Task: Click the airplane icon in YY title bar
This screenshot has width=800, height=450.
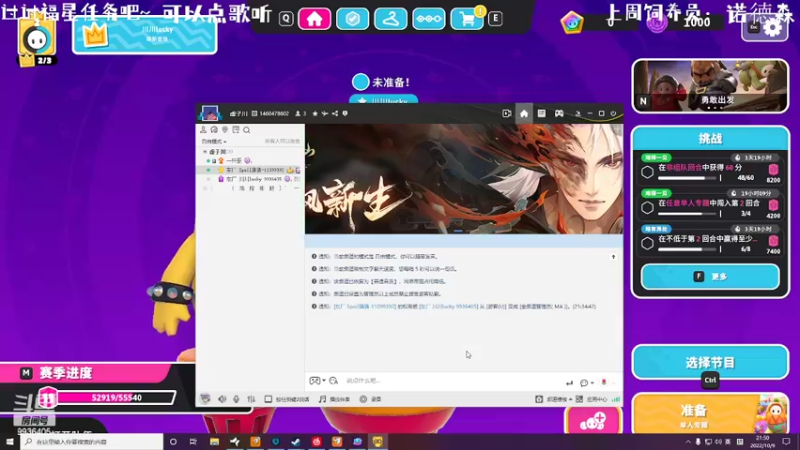Action: [x=324, y=113]
